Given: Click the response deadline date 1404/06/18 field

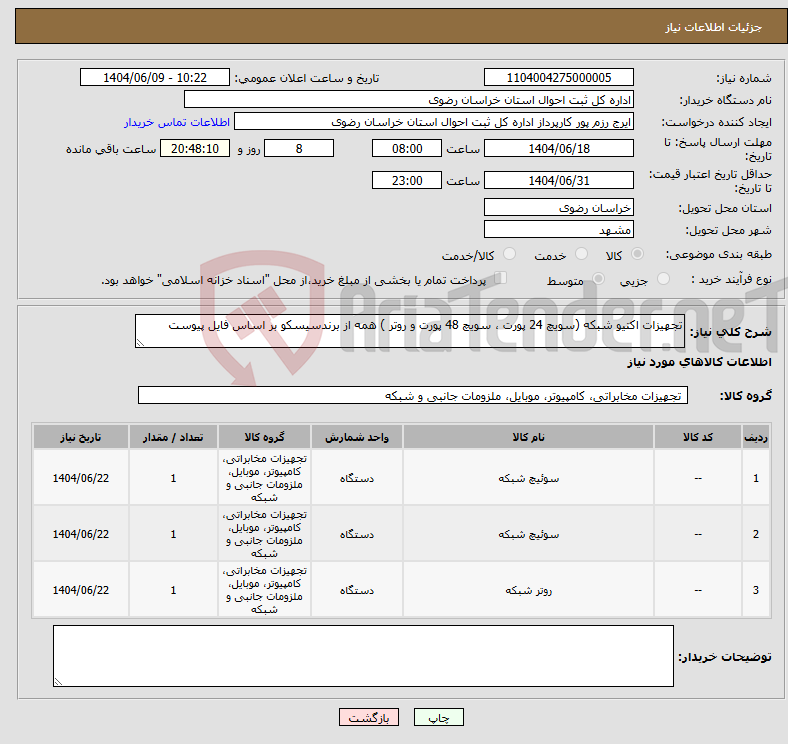Looking at the screenshot, I should point(558,148).
